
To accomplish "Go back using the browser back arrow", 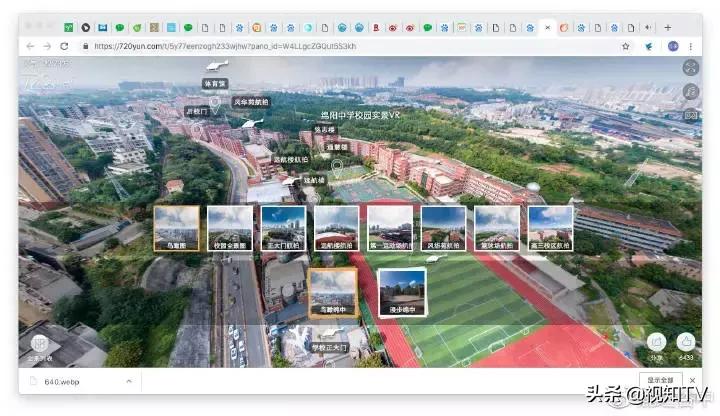I will click(x=30, y=46).
